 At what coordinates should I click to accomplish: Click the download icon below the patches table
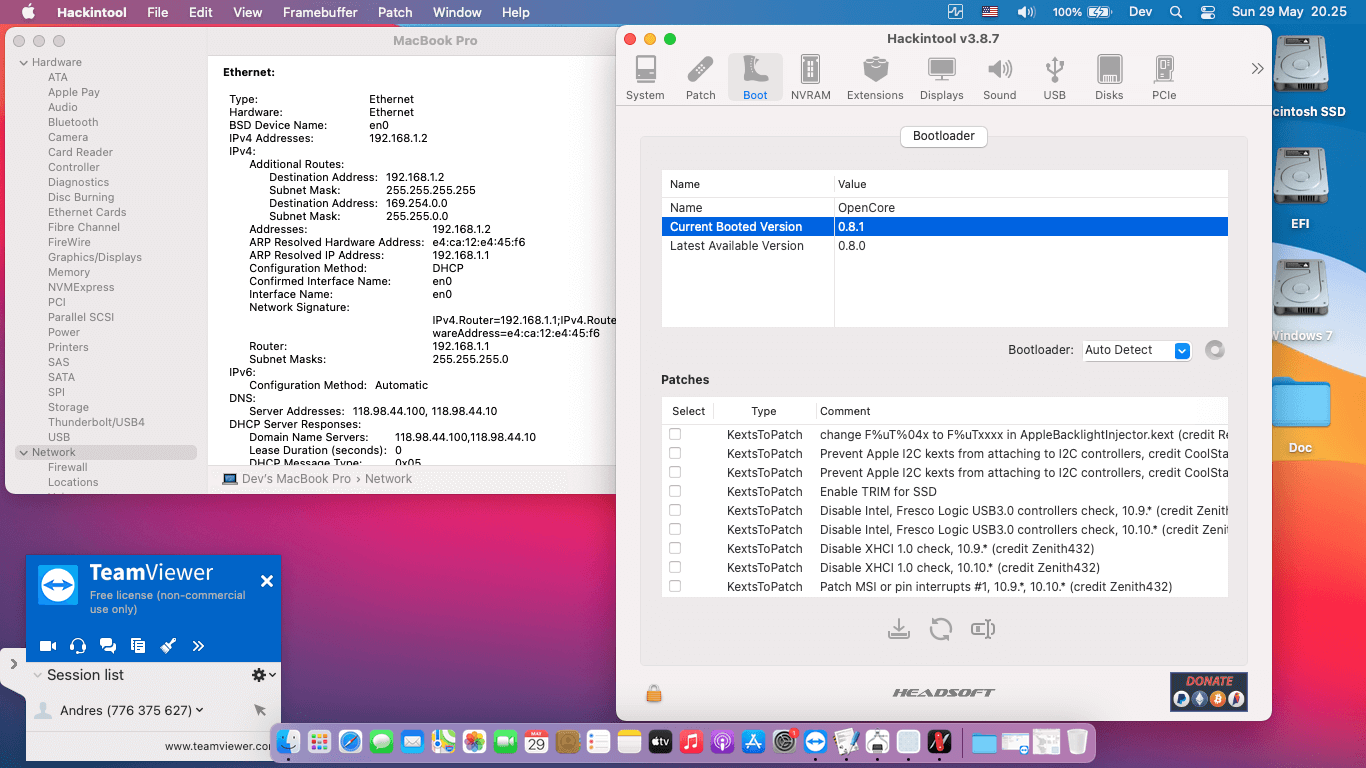coord(899,629)
